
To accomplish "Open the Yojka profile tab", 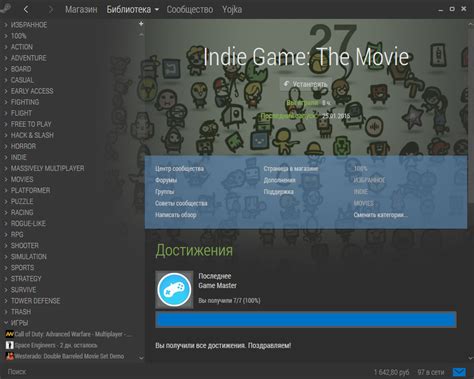I will click(232, 10).
